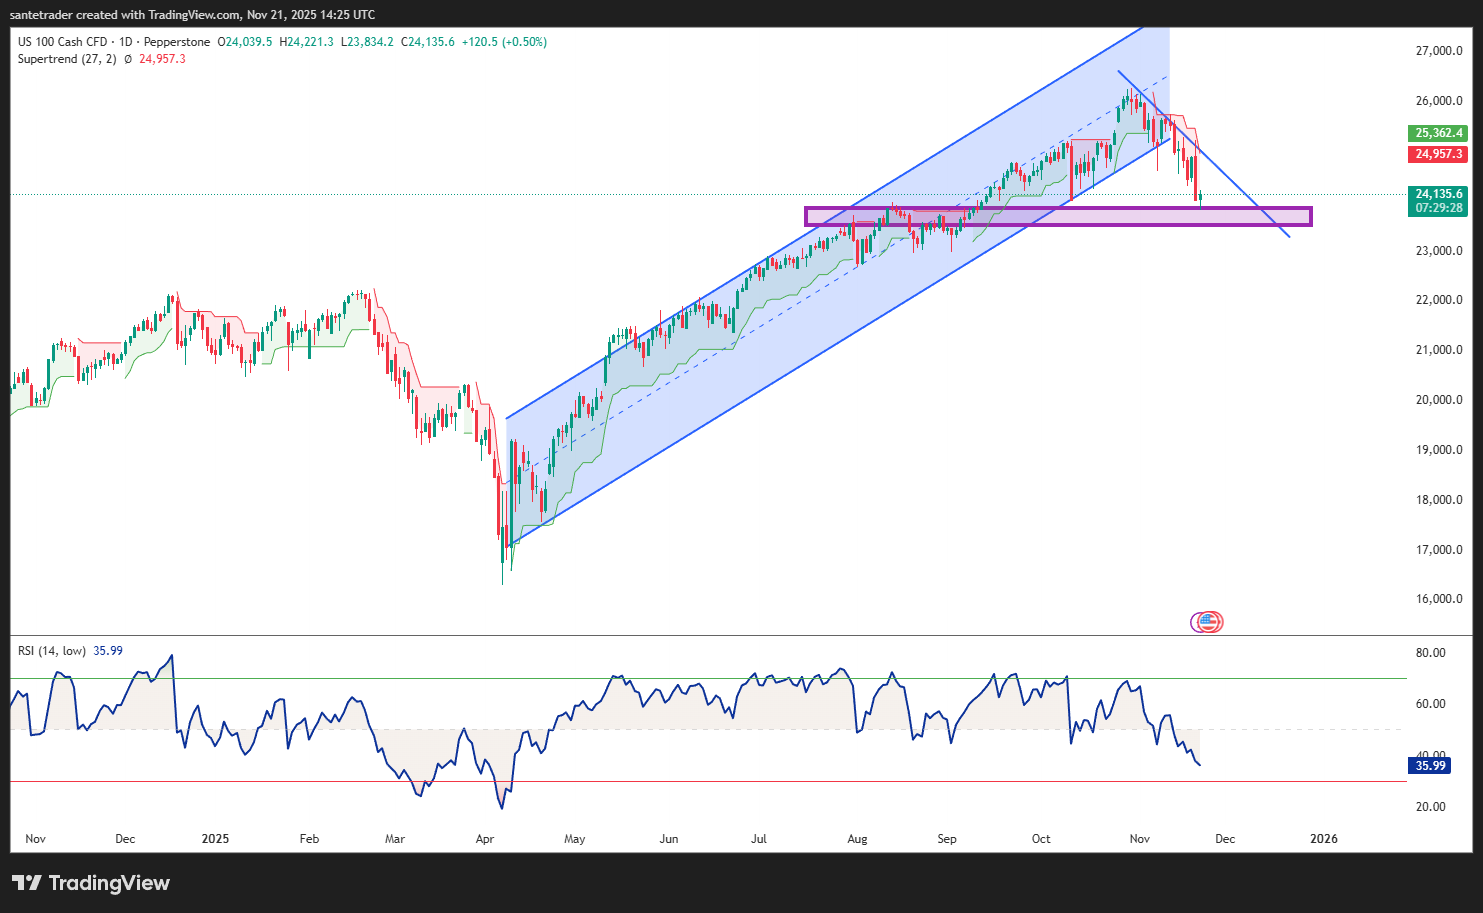Click the green 25,362.4 price label
This screenshot has height=913, width=1483.
[x=1438, y=132]
